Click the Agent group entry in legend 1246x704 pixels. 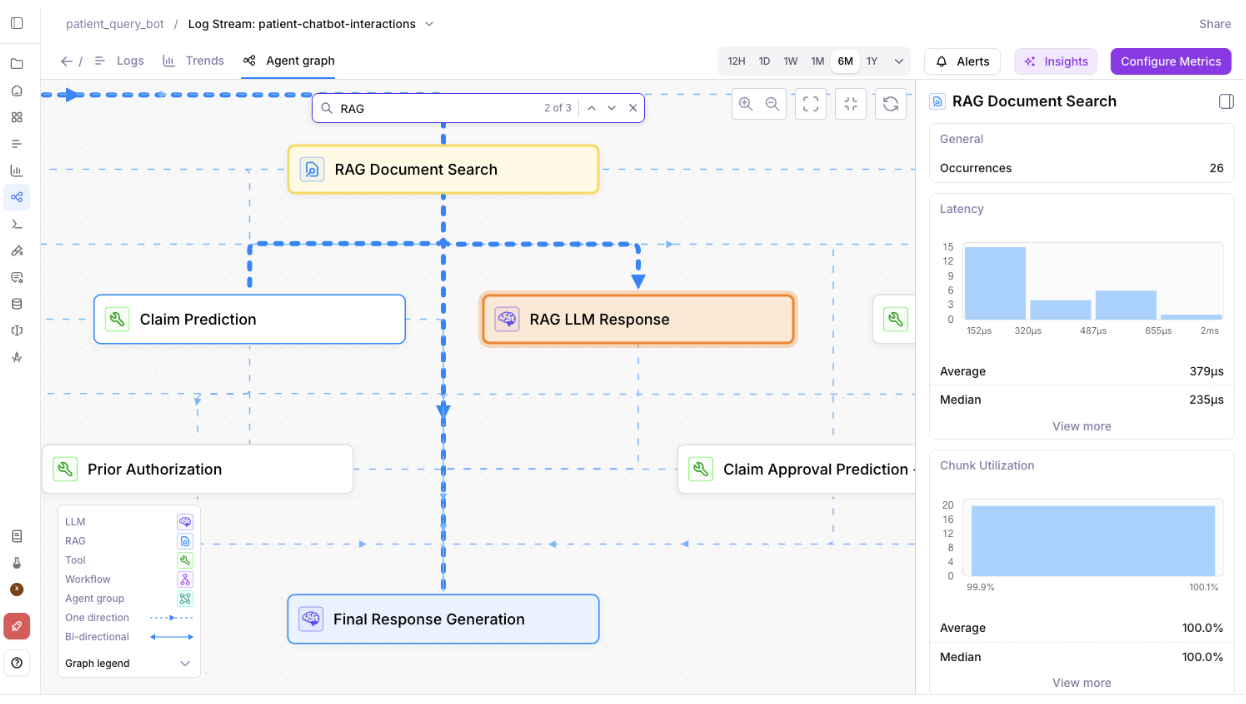click(129, 598)
